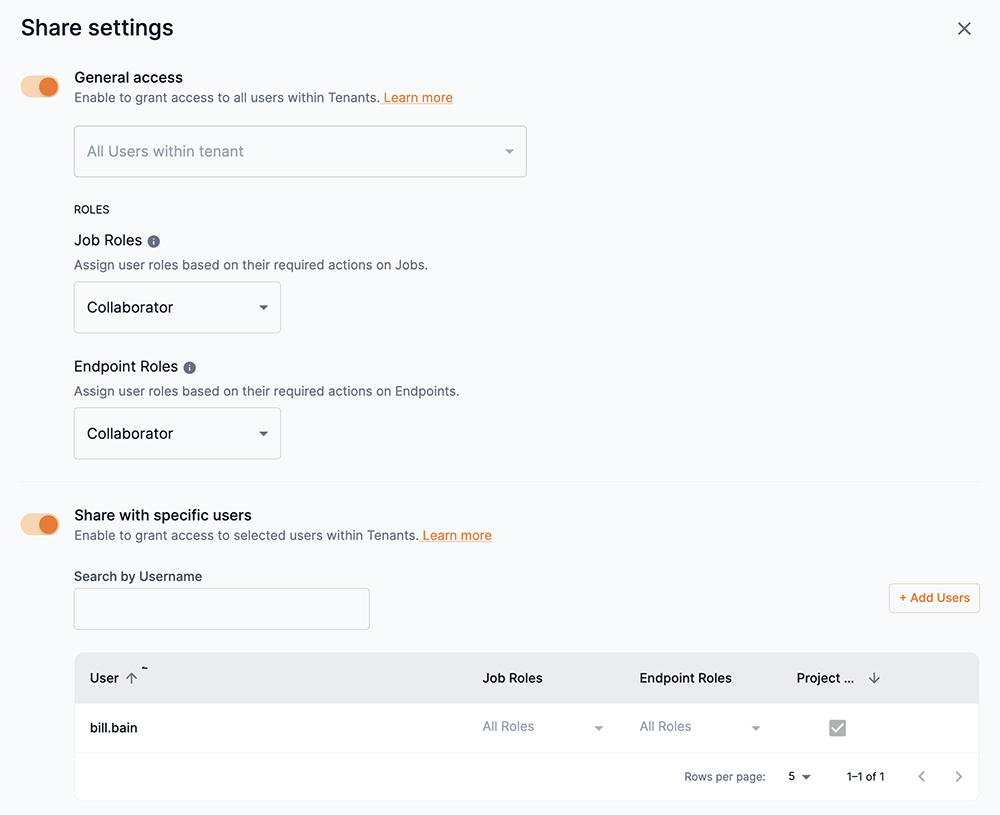Image resolution: width=1000 pixels, height=815 pixels.
Task: Uncheck the Project checkbox for bill.bain
Action: 837,727
